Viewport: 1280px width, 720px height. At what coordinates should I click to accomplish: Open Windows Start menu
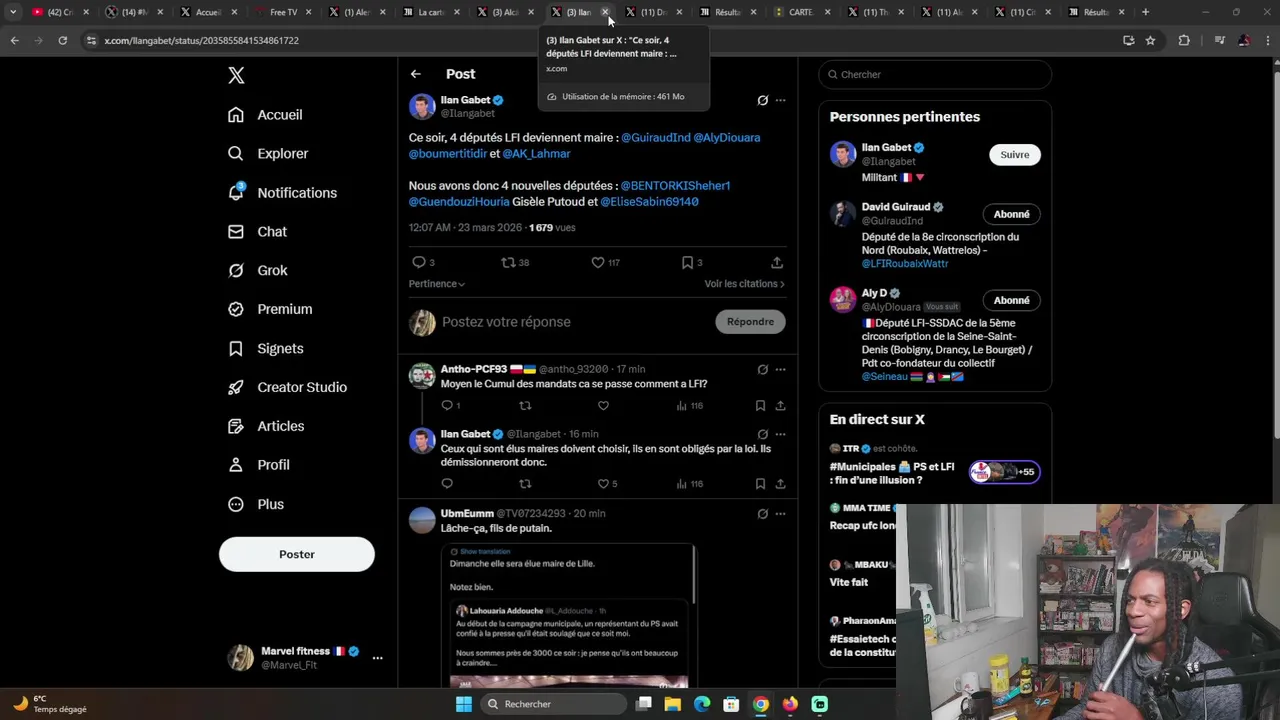[x=464, y=704]
